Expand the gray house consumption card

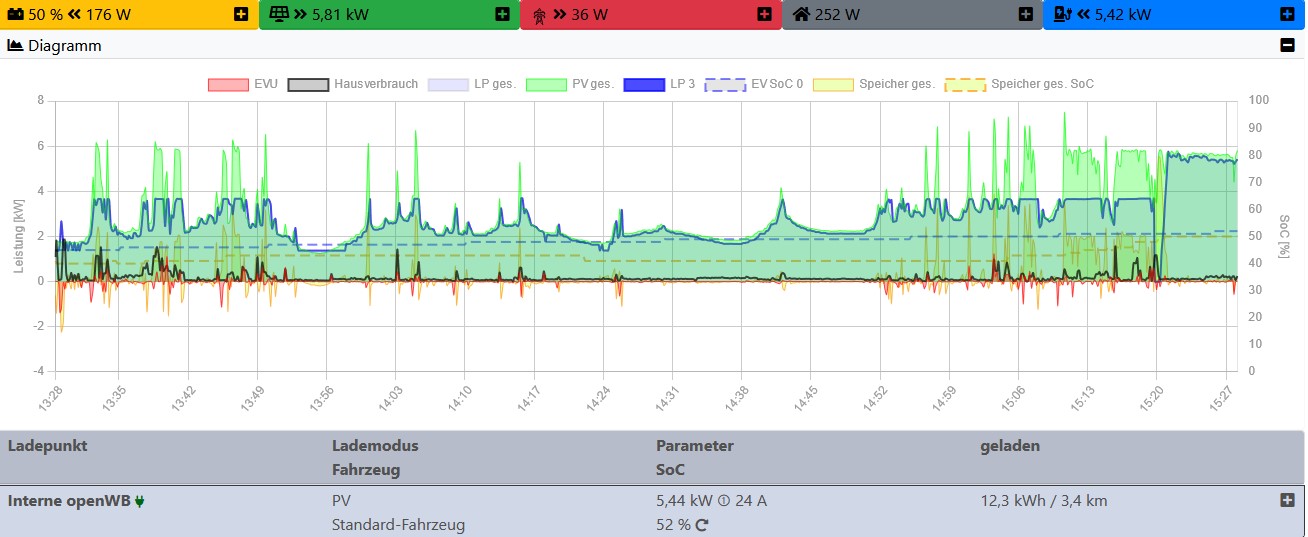pos(1025,15)
